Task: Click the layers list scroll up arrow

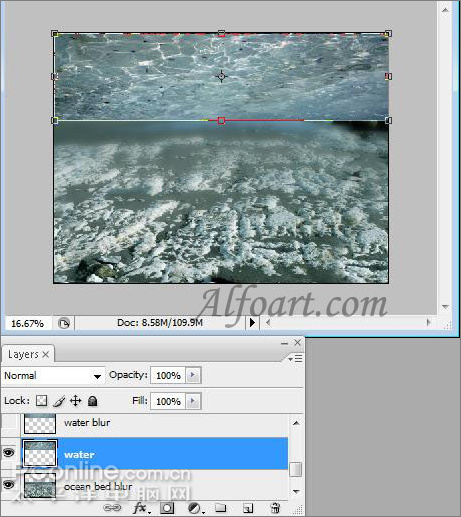Action: click(296, 423)
